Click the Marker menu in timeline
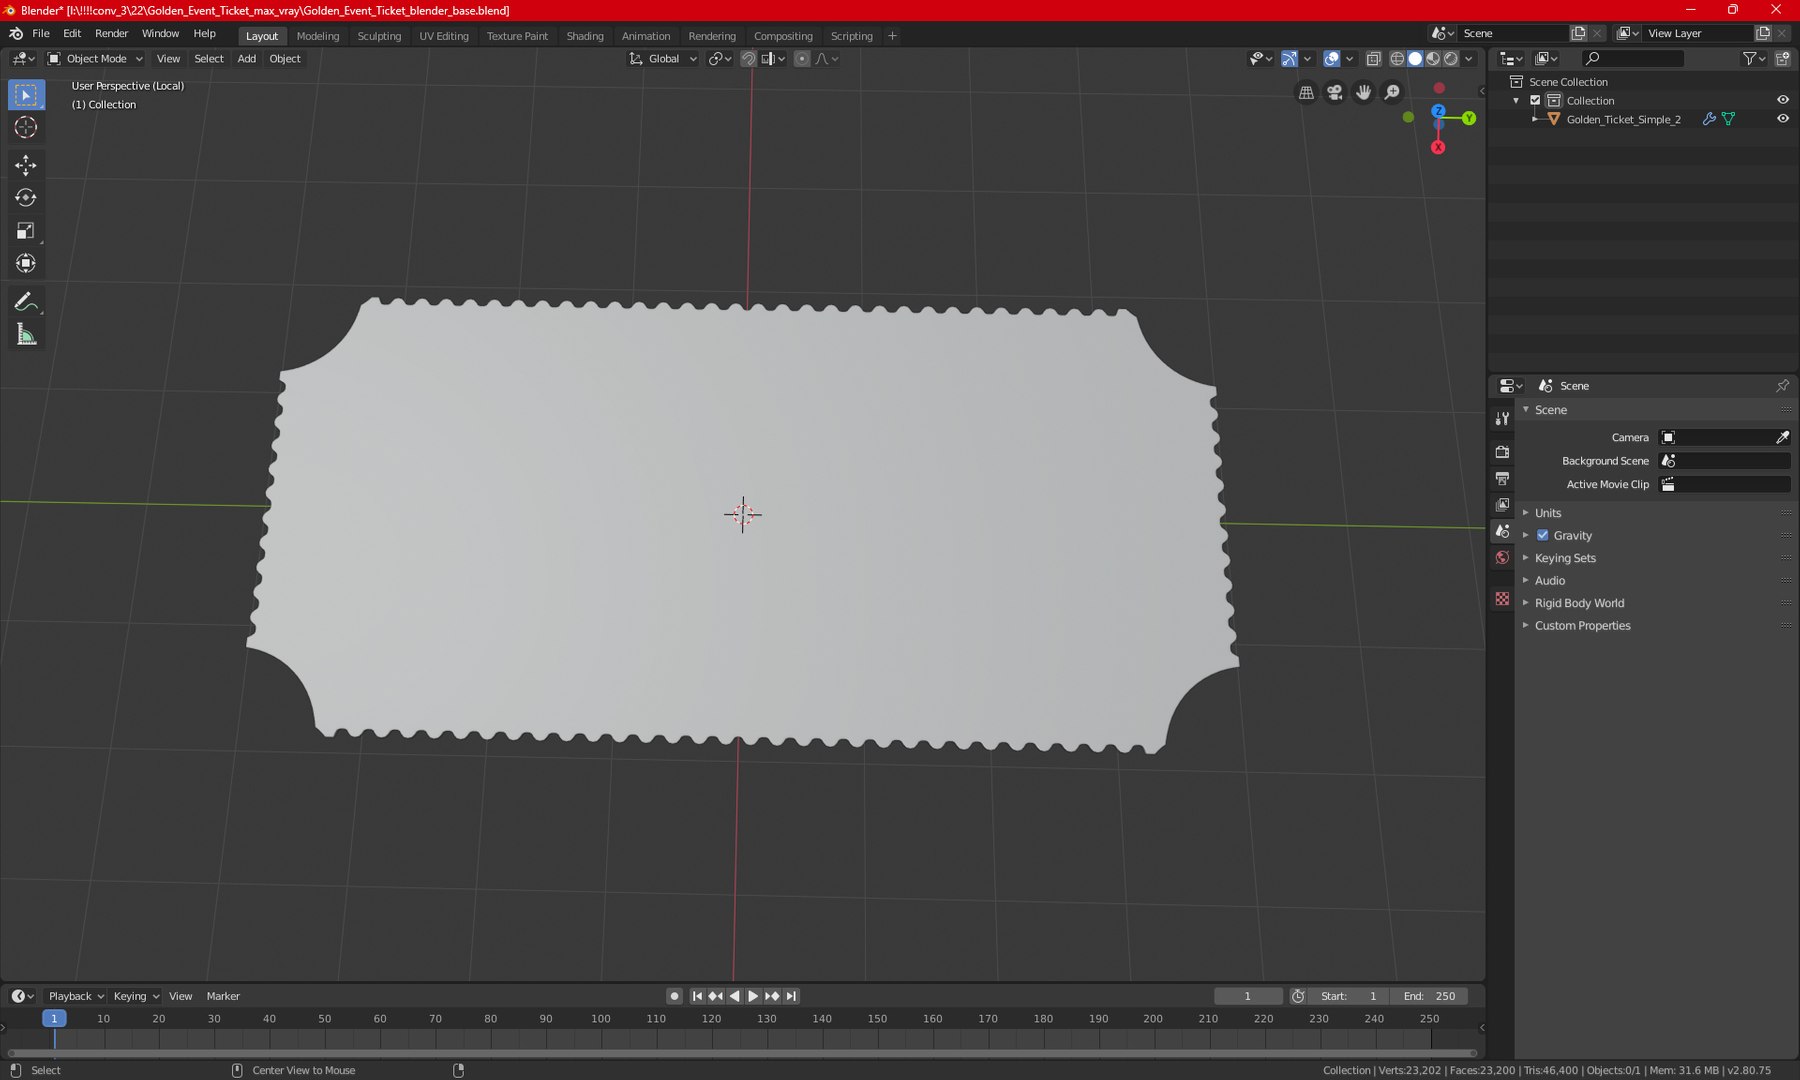This screenshot has width=1800, height=1080. 223,996
